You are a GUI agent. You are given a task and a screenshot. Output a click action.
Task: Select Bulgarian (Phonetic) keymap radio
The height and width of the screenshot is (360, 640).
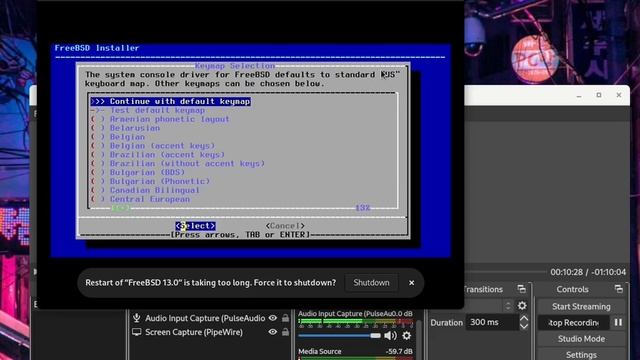click(150, 181)
